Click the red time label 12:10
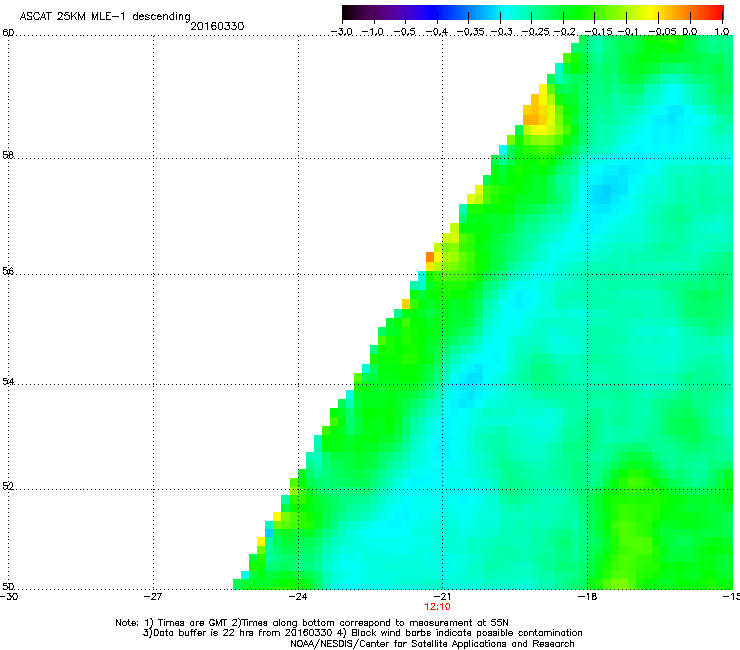Image resolution: width=740 pixels, height=650 pixels. click(x=437, y=607)
